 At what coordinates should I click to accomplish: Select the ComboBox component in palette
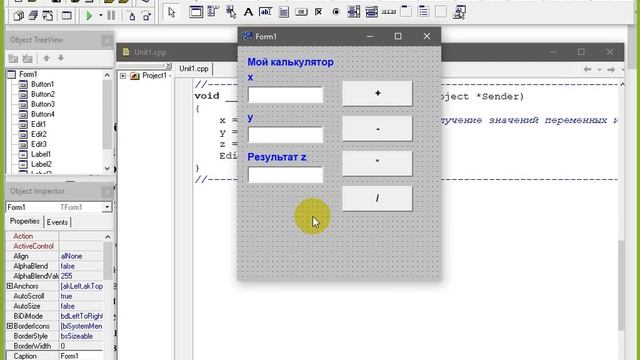click(x=371, y=12)
